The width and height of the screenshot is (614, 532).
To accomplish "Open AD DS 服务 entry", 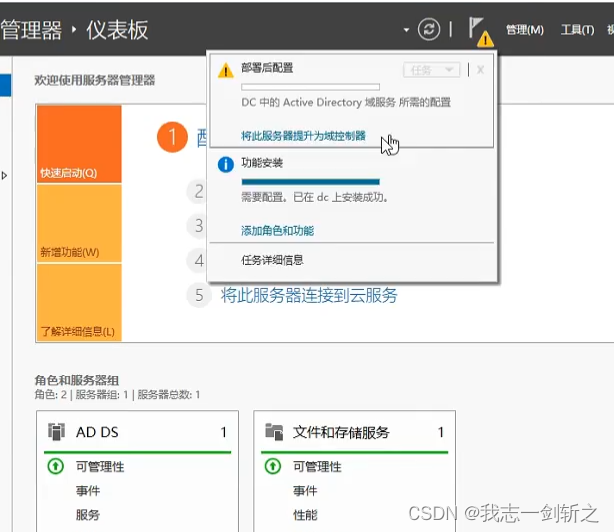I will [x=88, y=515].
